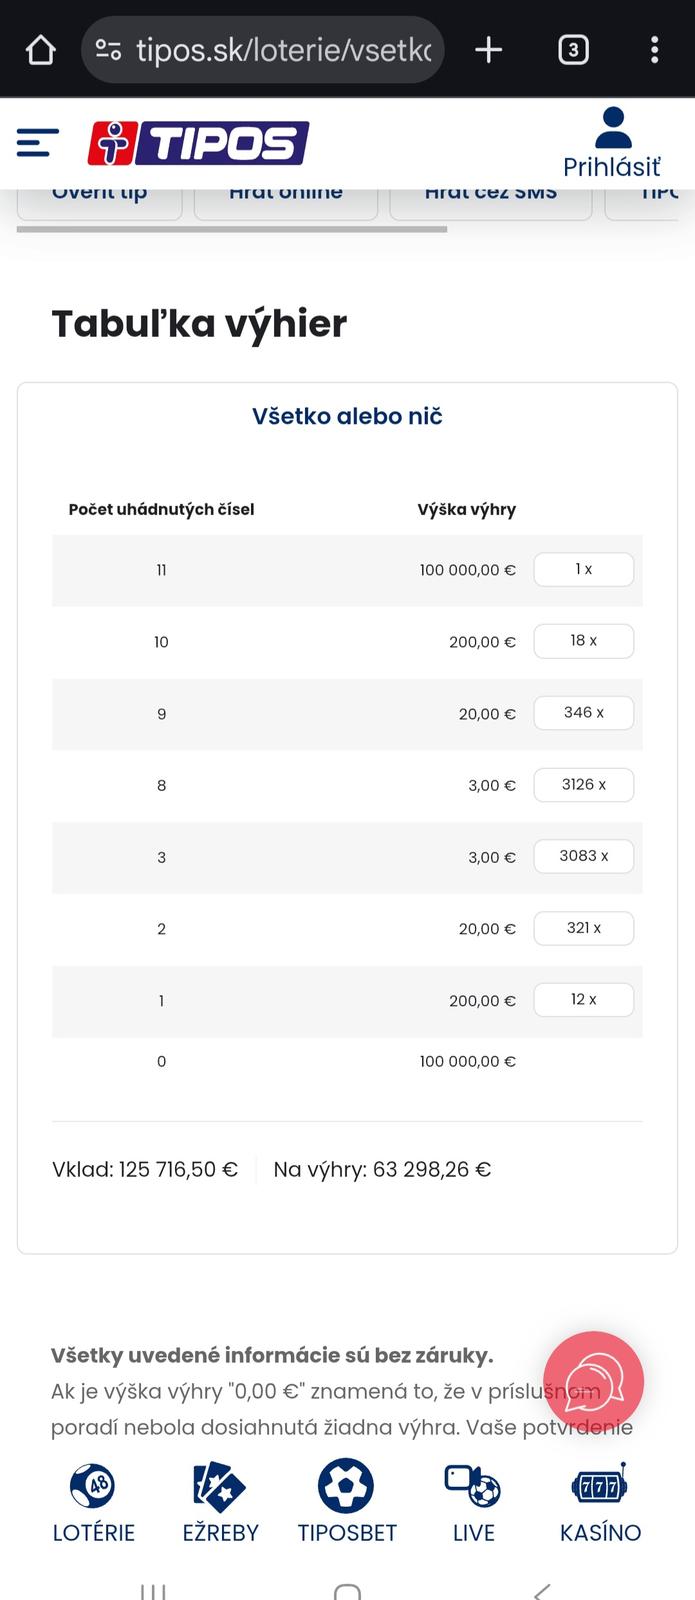Click the 1 x winners button
The width and height of the screenshot is (695, 1600).
click(583, 569)
